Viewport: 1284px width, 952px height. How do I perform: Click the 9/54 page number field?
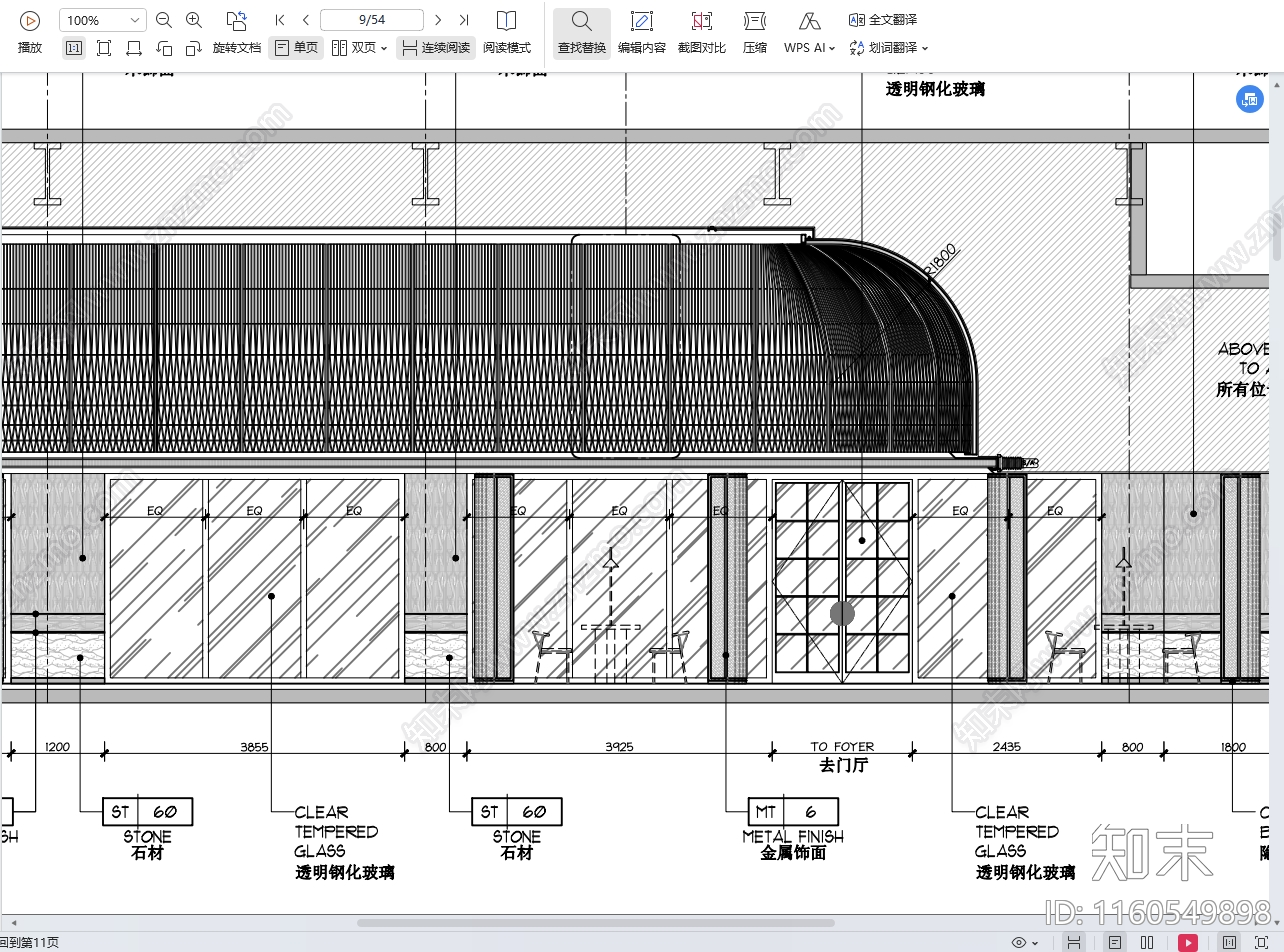coord(372,20)
